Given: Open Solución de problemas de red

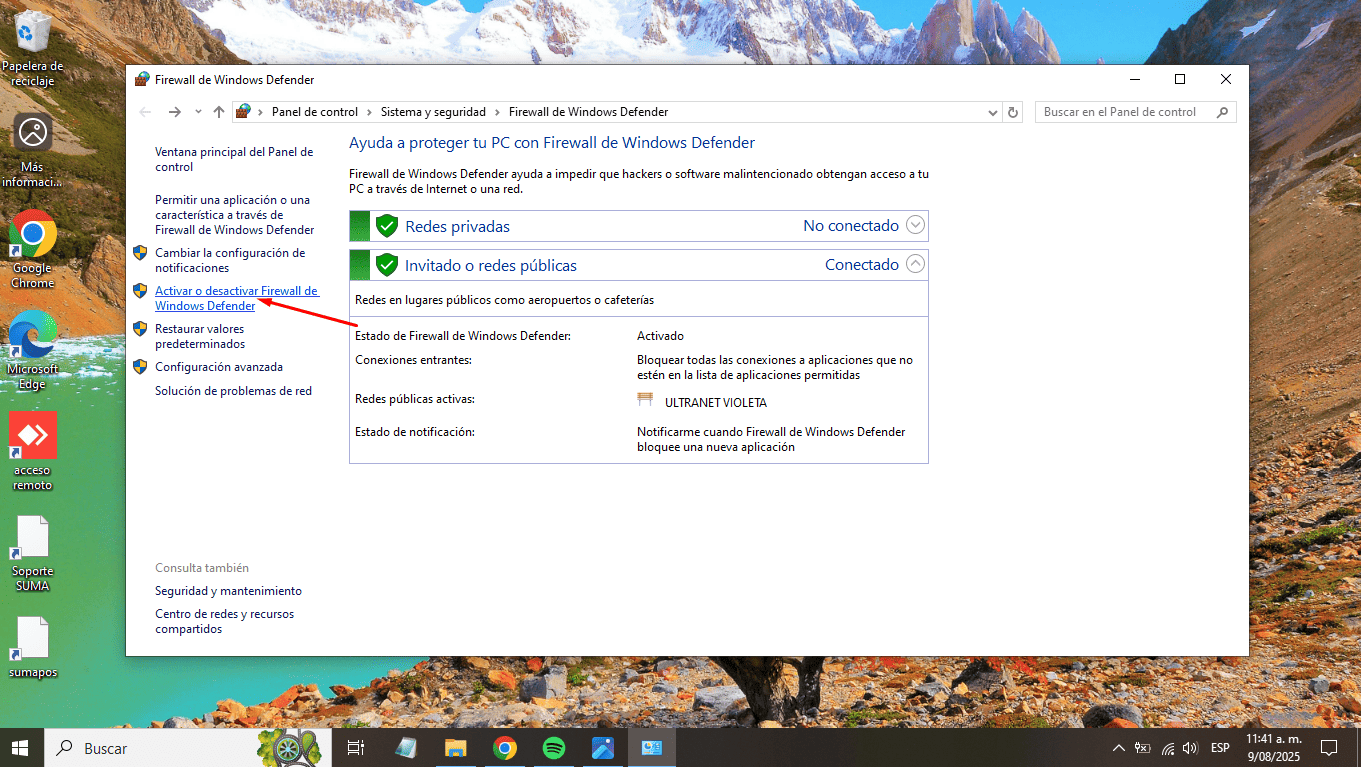Looking at the screenshot, I should [x=233, y=391].
